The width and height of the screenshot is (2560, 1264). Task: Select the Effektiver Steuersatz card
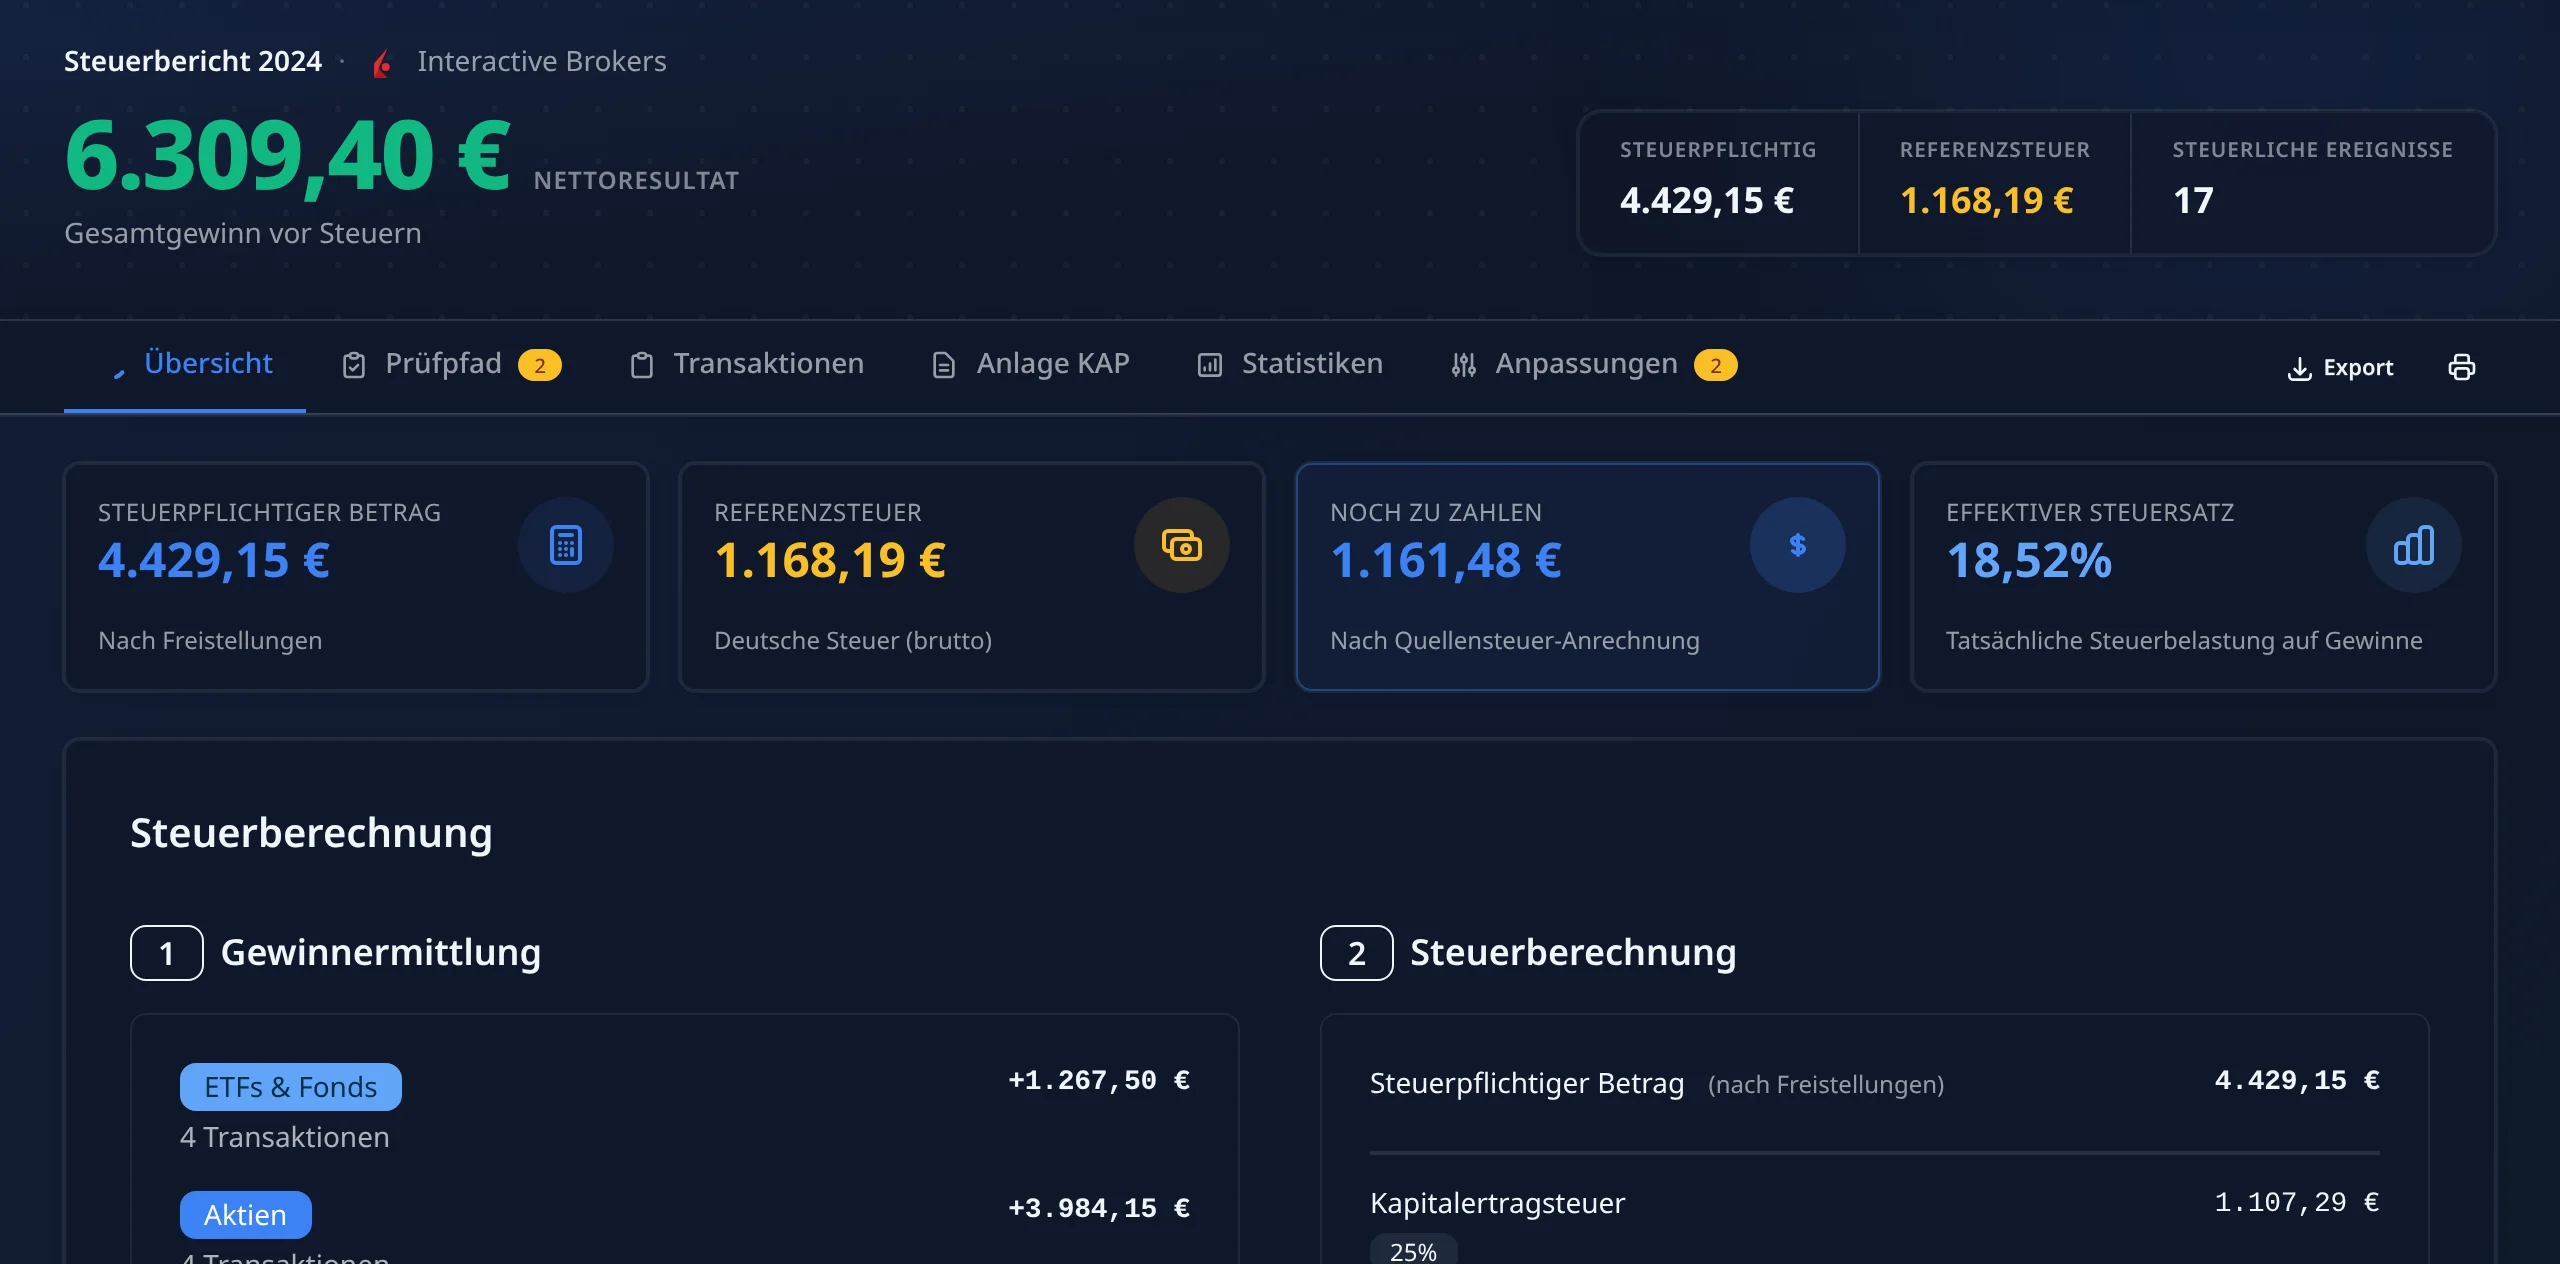pos(2204,577)
